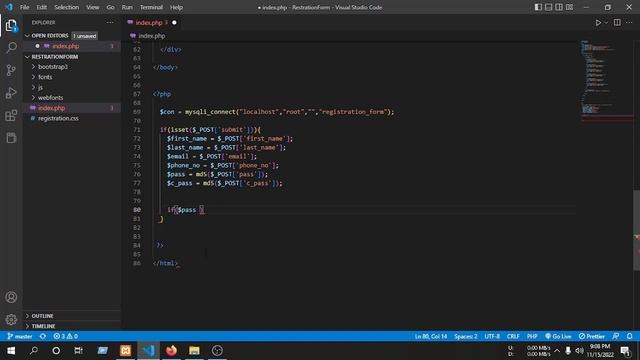Collapse the RESTRATIONFORM folder section

(x=72, y=56)
